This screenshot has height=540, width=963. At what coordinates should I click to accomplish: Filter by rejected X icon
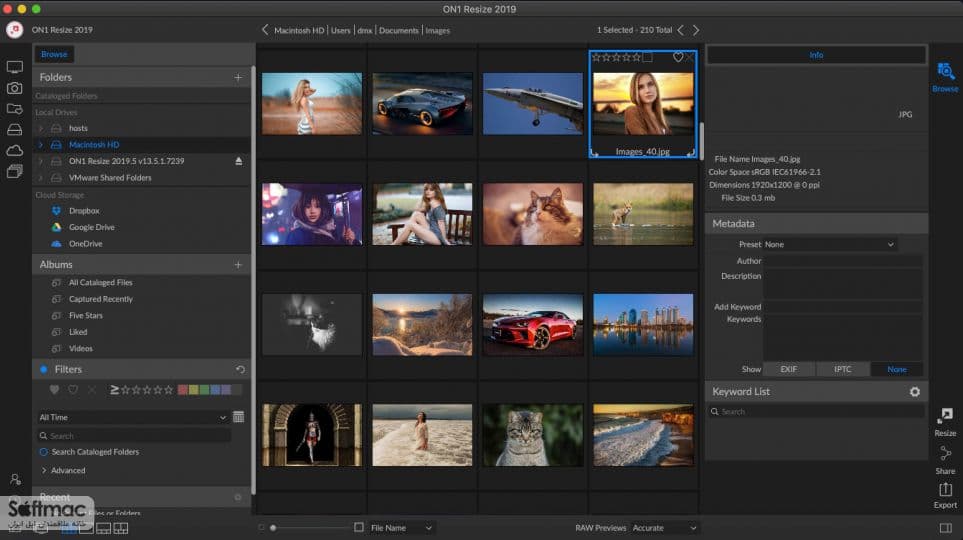92,389
